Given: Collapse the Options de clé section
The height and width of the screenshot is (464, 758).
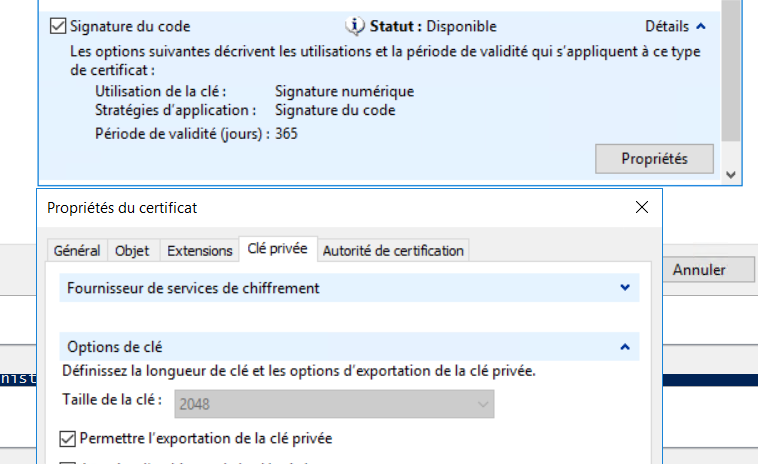Looking at the screenshot, I should pos(625,347).
